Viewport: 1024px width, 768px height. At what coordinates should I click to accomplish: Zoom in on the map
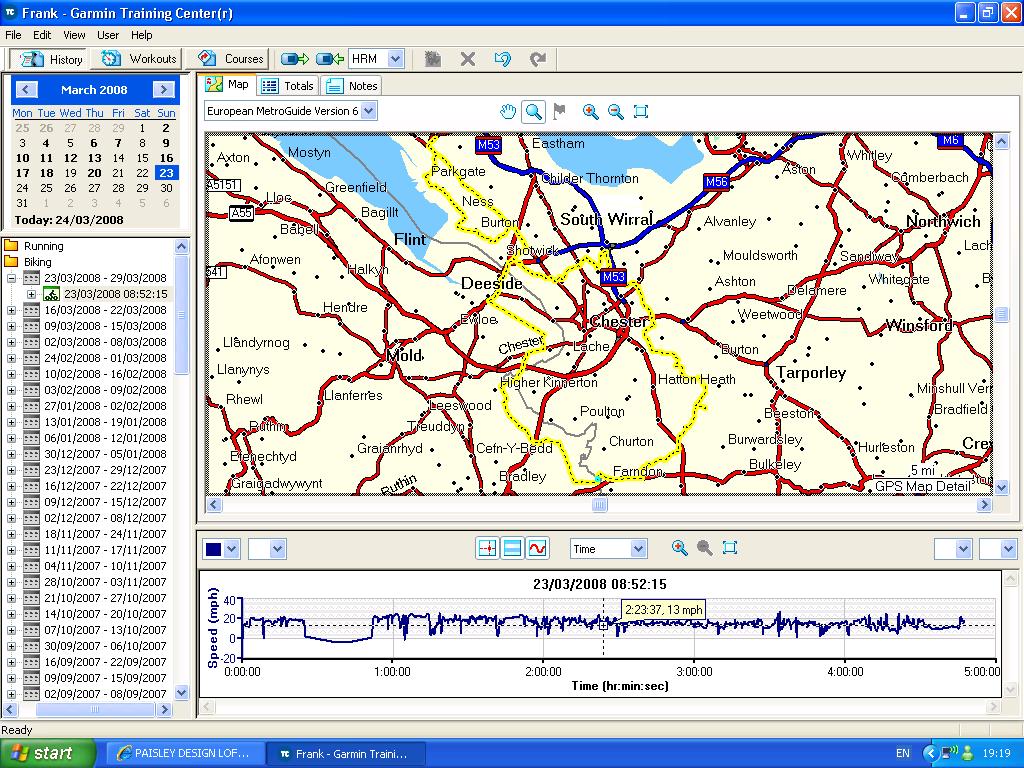click(590, 112)
